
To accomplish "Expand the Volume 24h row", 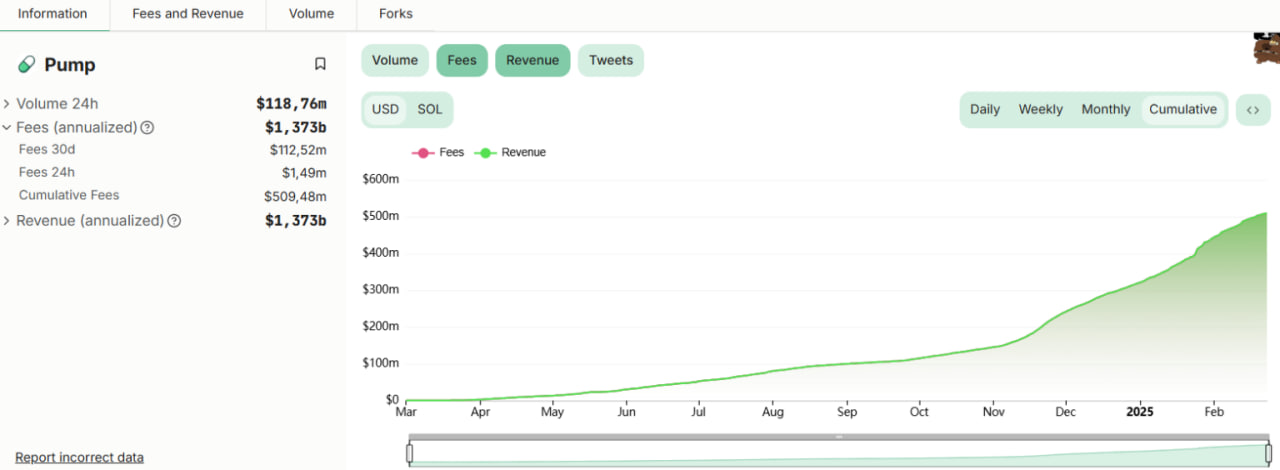I will (x=7, y=104).
